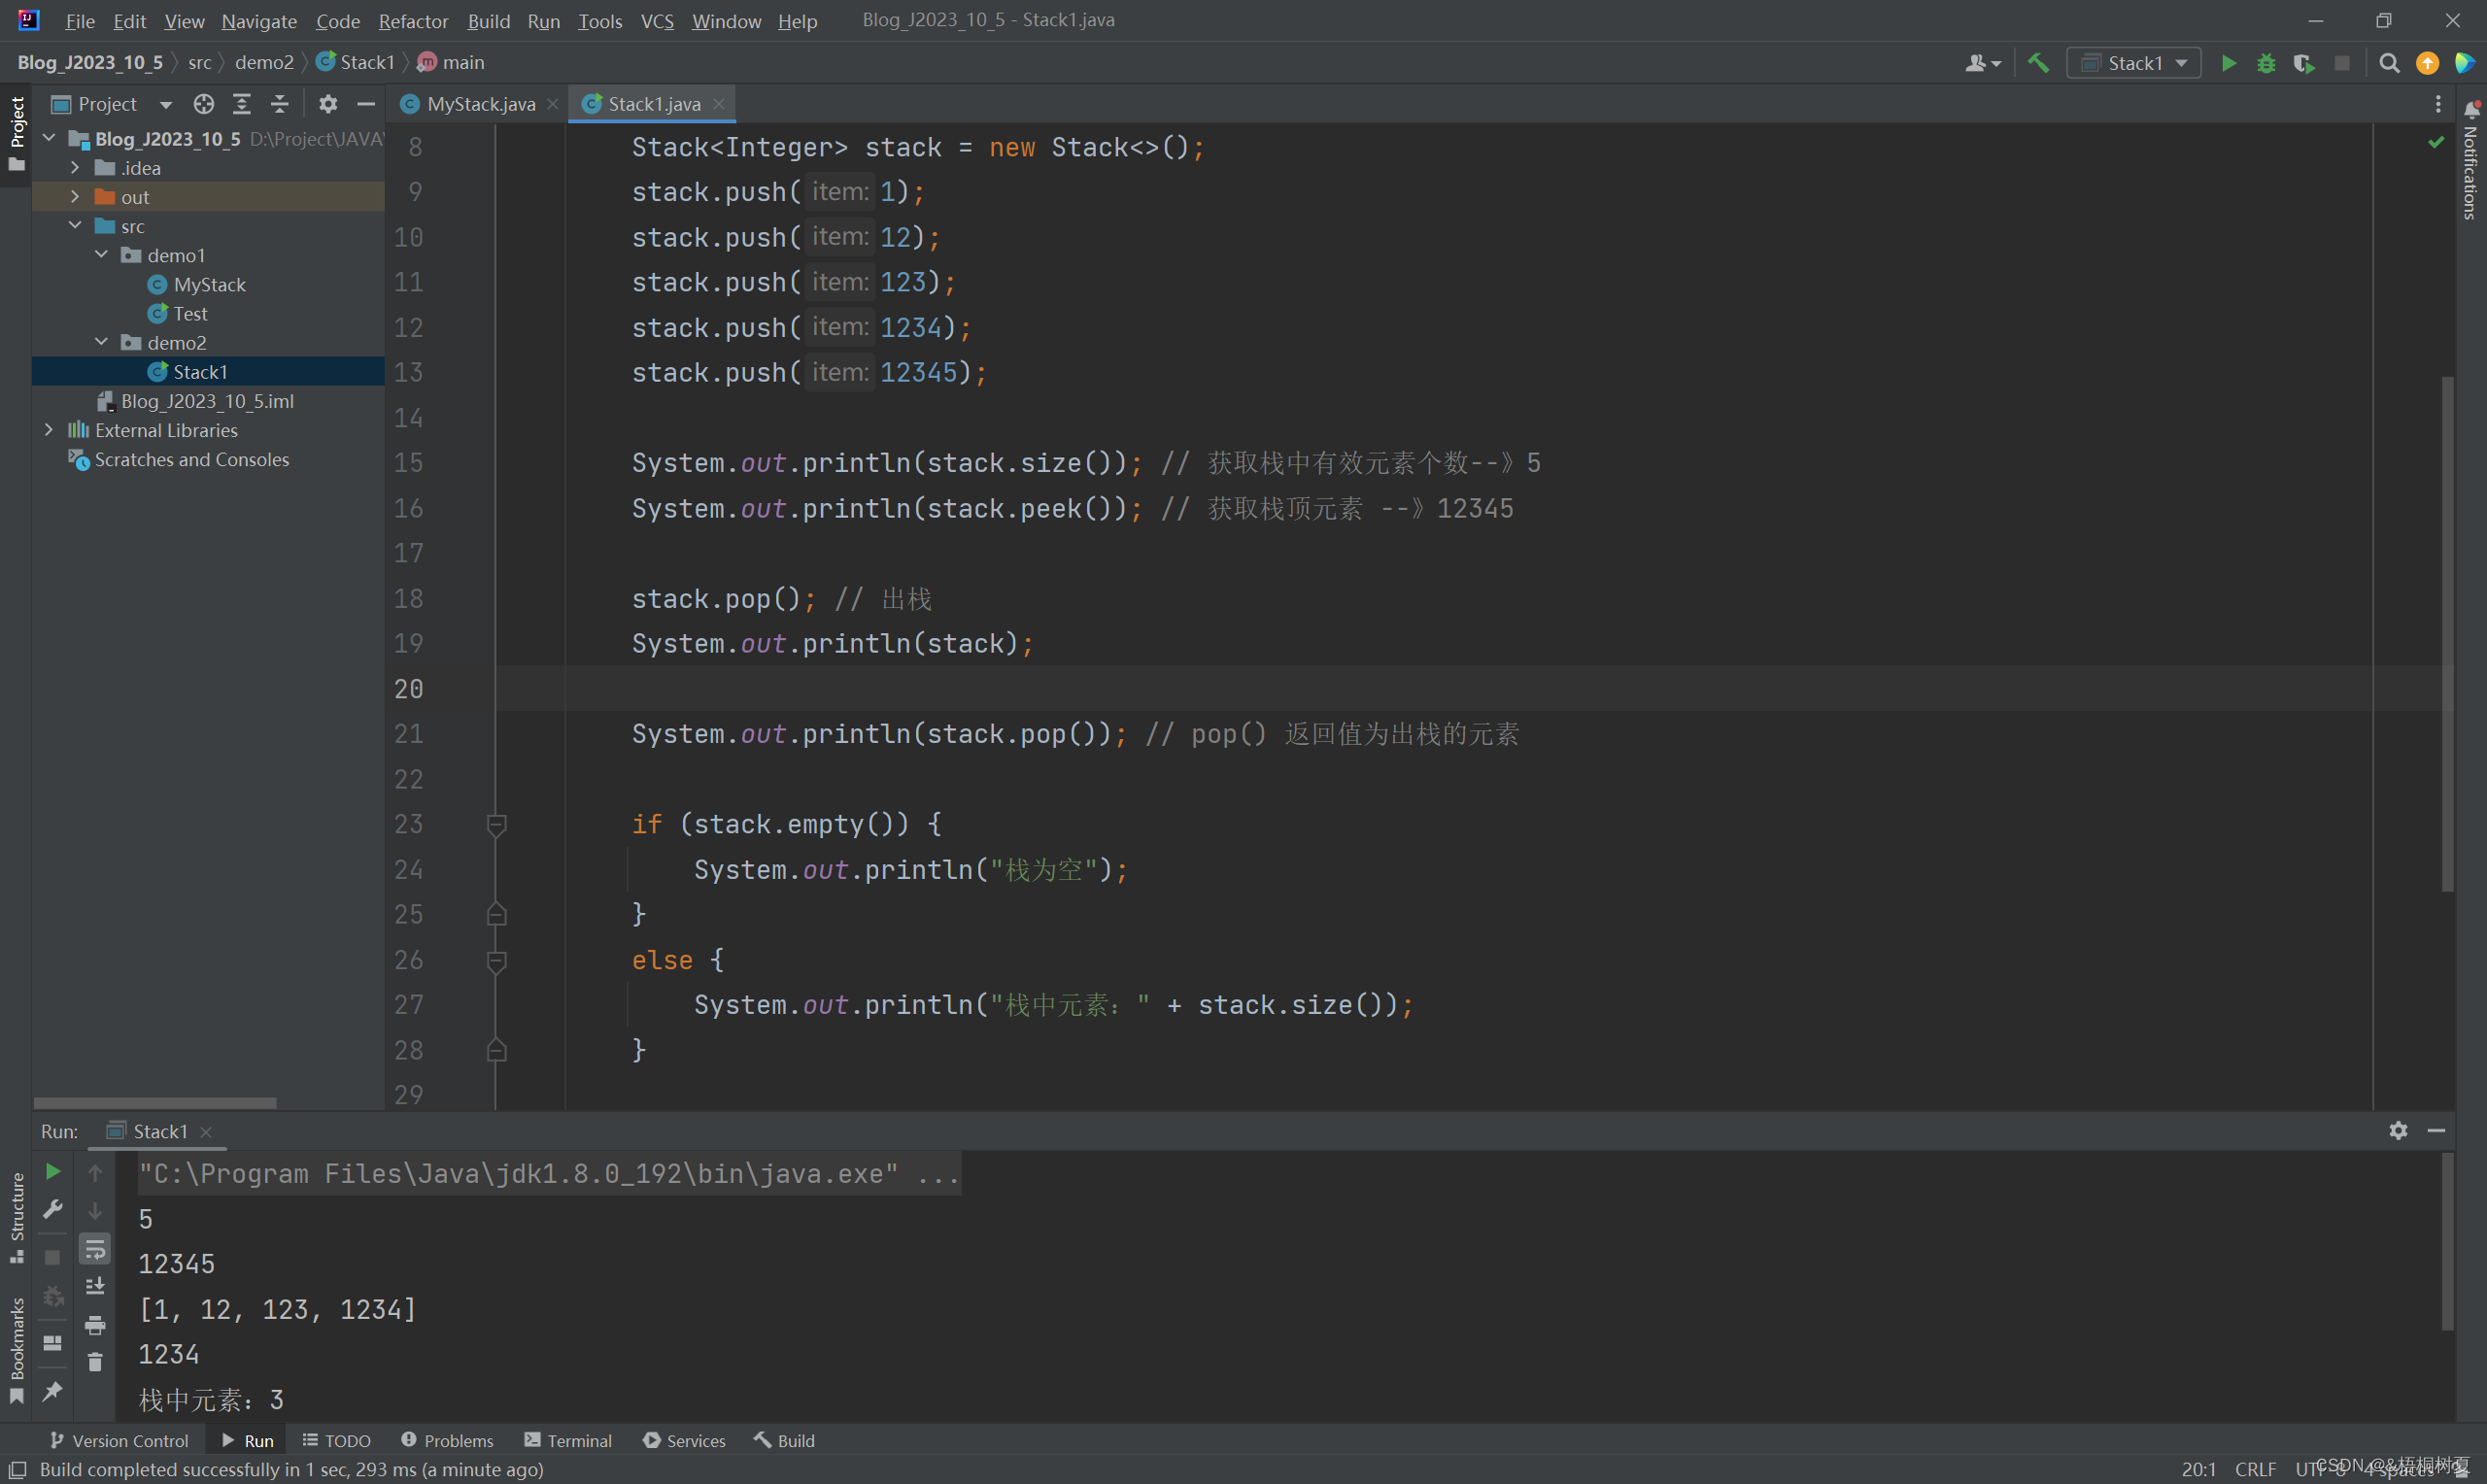Open Search Everywhere magnifier icon
This screenshot has width=2487, height=1484.
click(2388, 63)
